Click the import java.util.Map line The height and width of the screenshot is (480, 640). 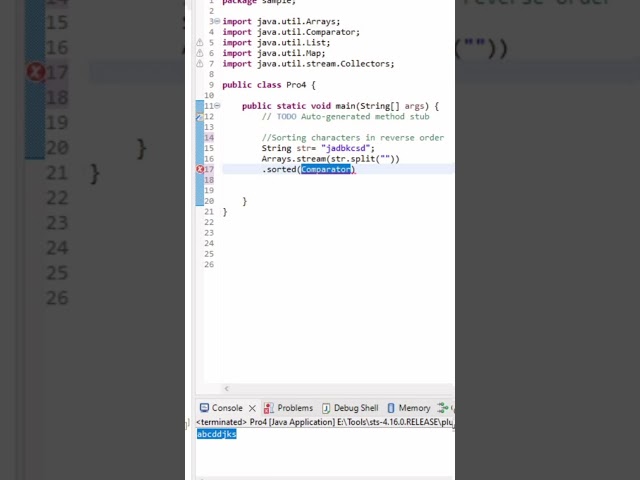274,53
